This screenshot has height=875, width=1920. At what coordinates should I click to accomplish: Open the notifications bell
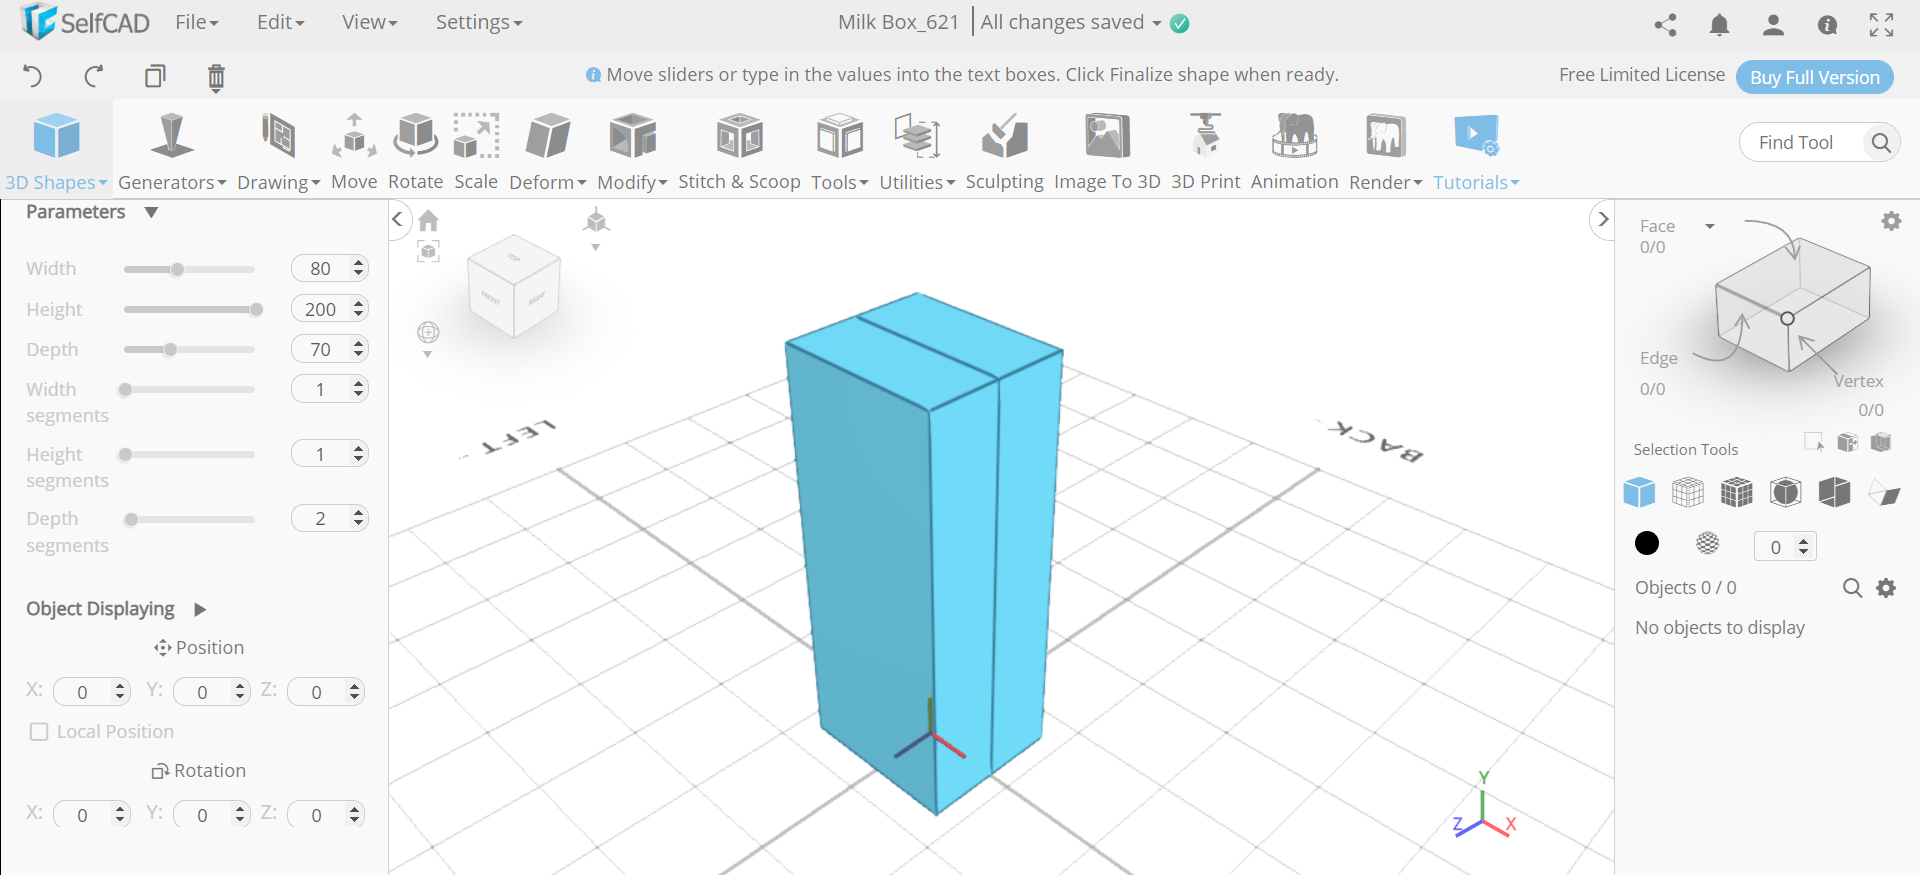[1719, 25]
